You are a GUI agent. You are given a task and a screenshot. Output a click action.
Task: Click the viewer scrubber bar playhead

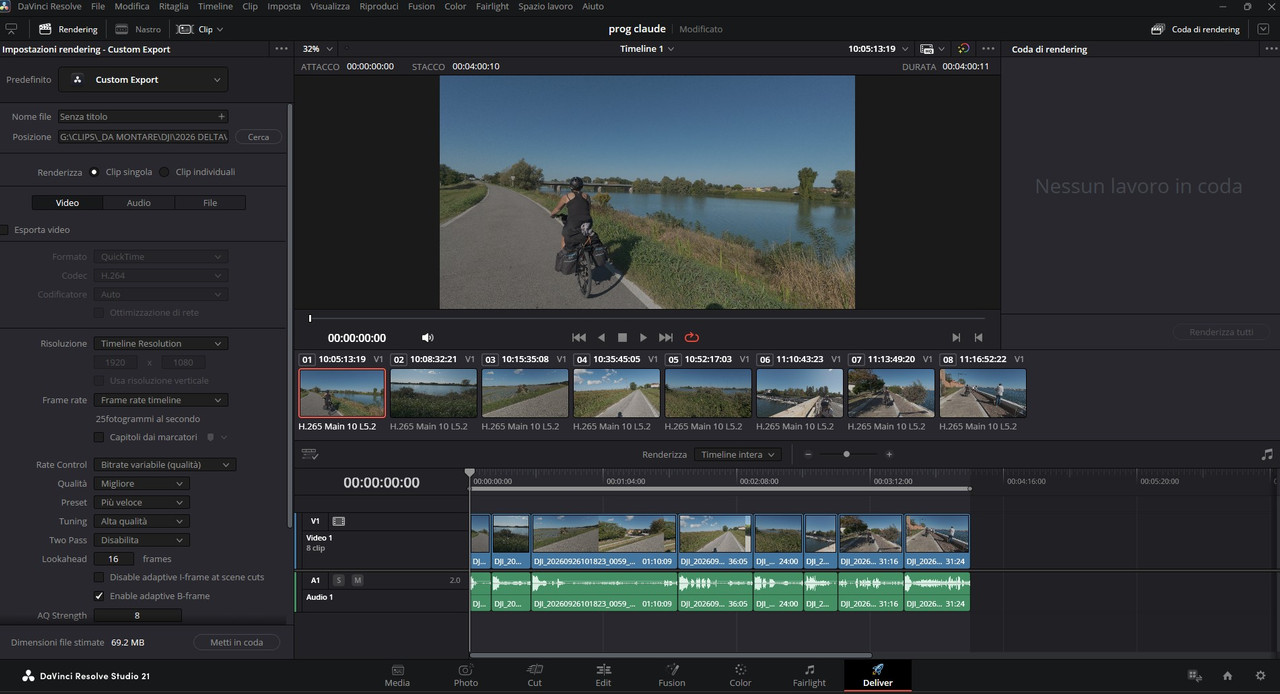click(x=310, y=318)
